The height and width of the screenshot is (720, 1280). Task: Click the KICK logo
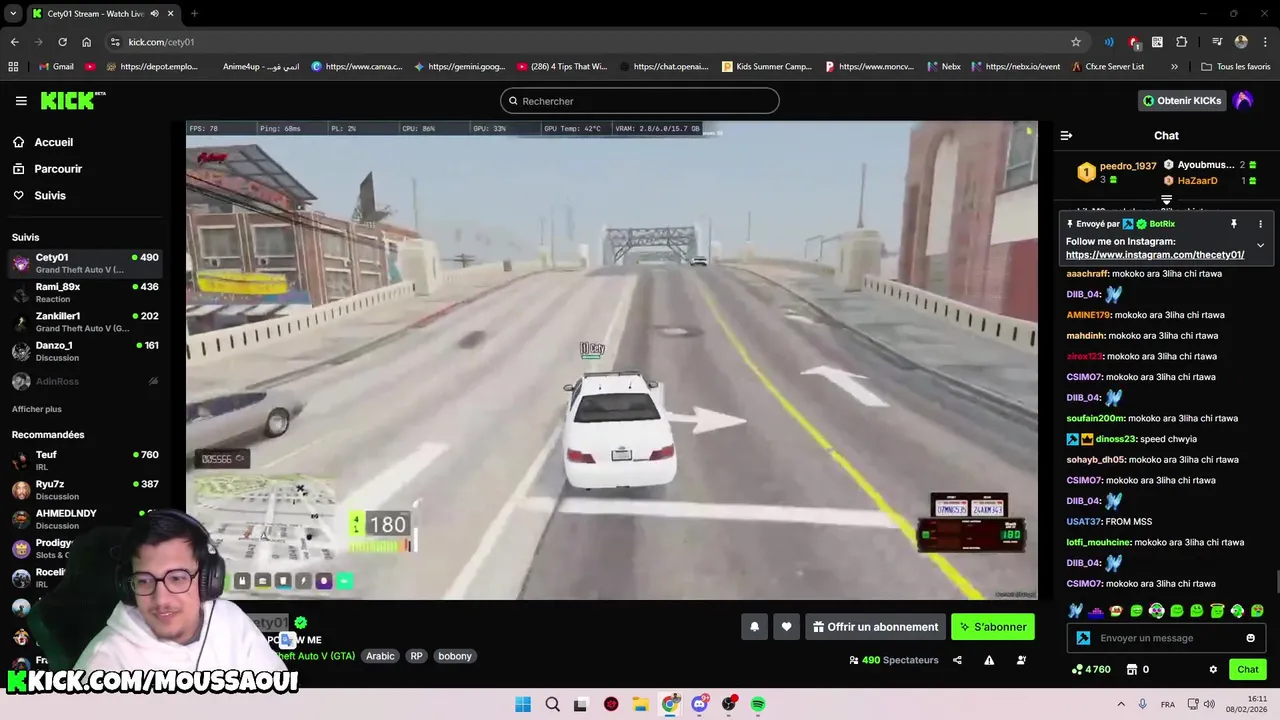click(72, 101)
